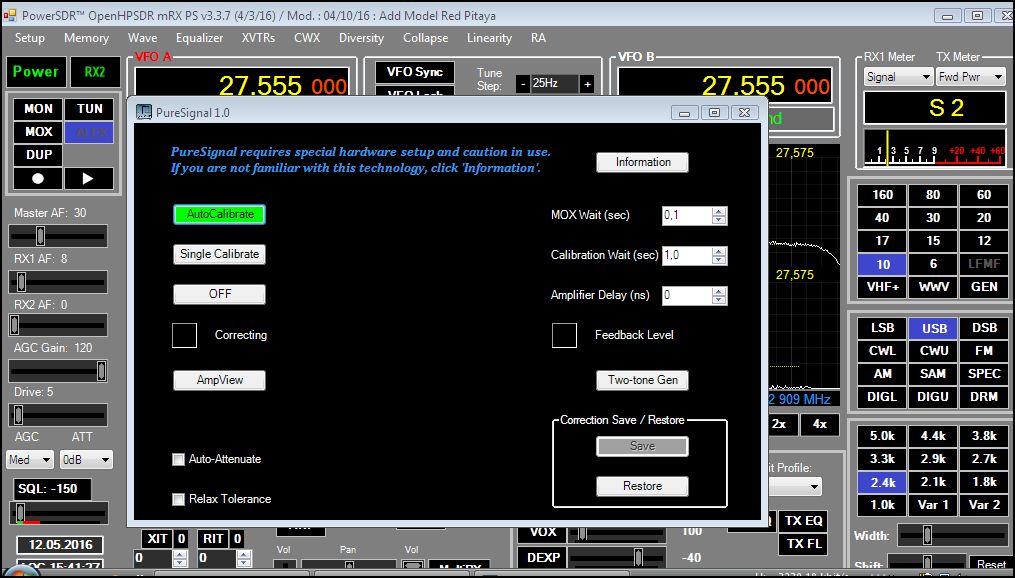
Task: Toggle VFO Sync button
Action: pos(414,72)
